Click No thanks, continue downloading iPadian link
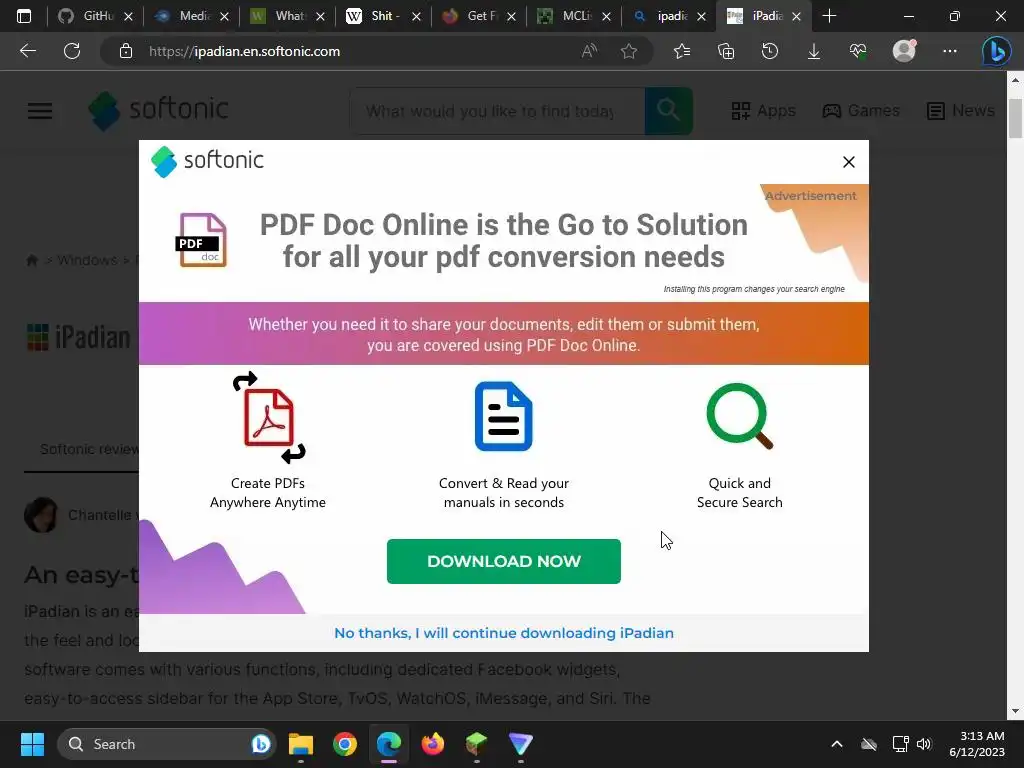Screen dimensions: 1024x768 pos(504,633)
